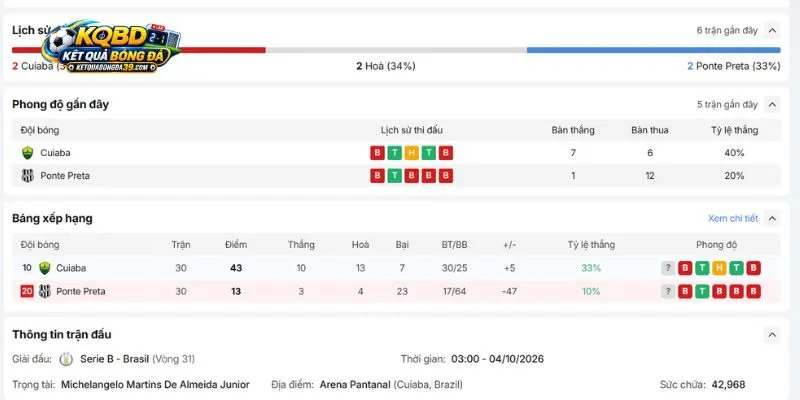This screenshot has width=800, height=400.
Task: Click first red B badge in Ponte Preta's standings form
Action: (x=685, y=291)
